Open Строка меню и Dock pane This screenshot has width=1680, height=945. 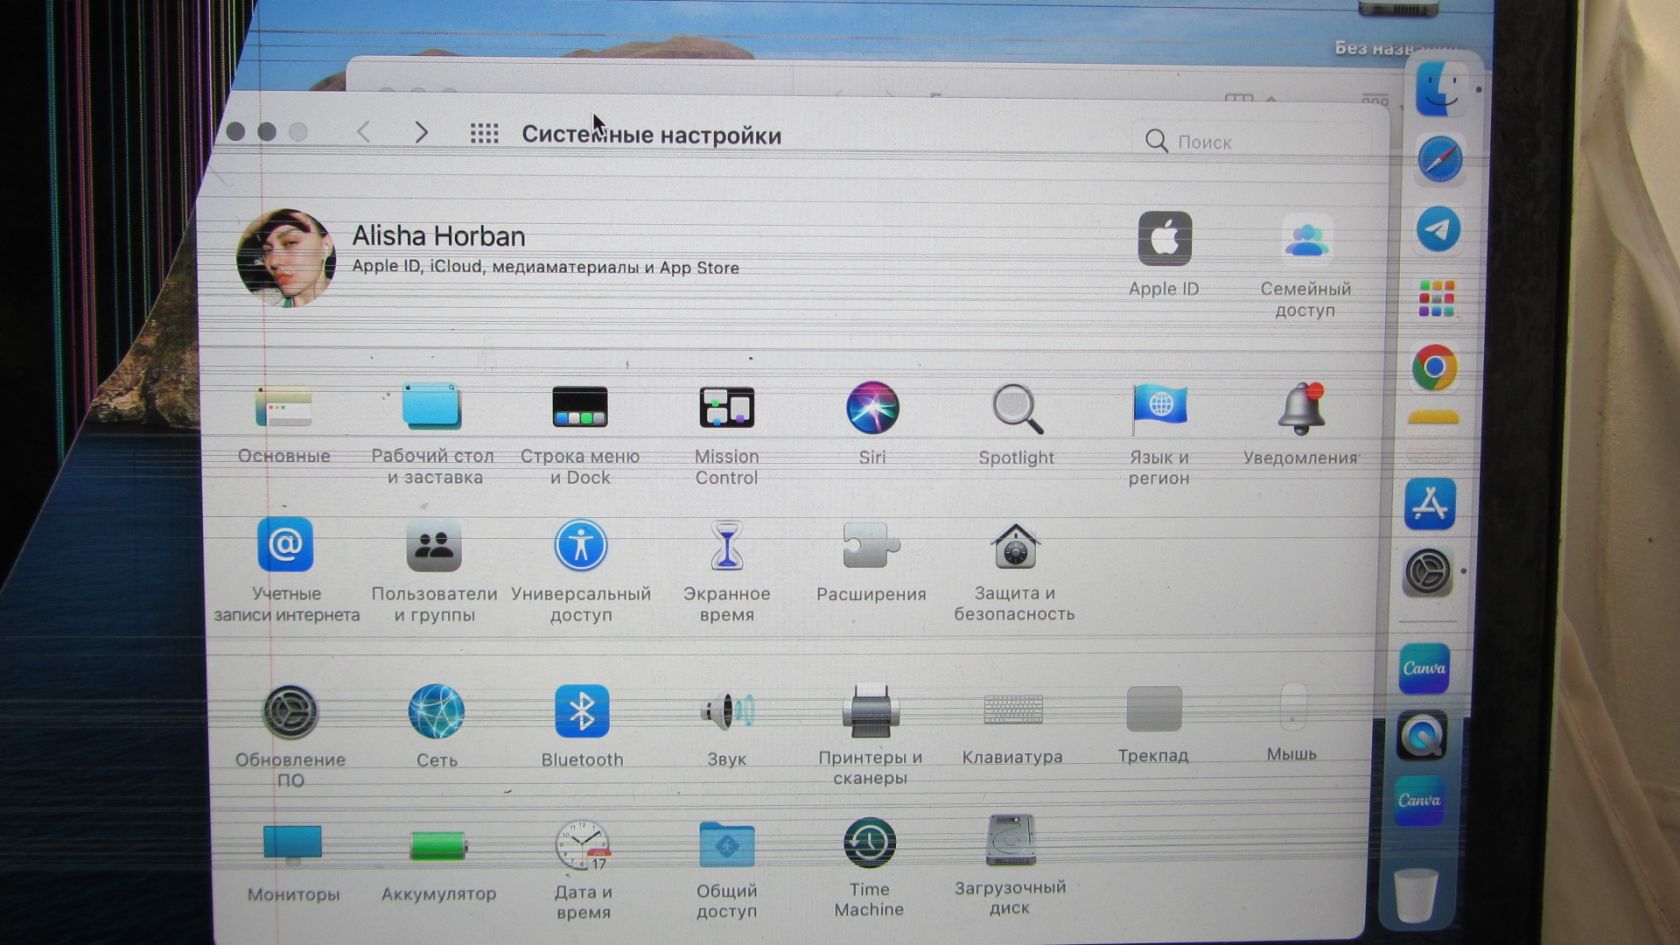coord(580,408)
